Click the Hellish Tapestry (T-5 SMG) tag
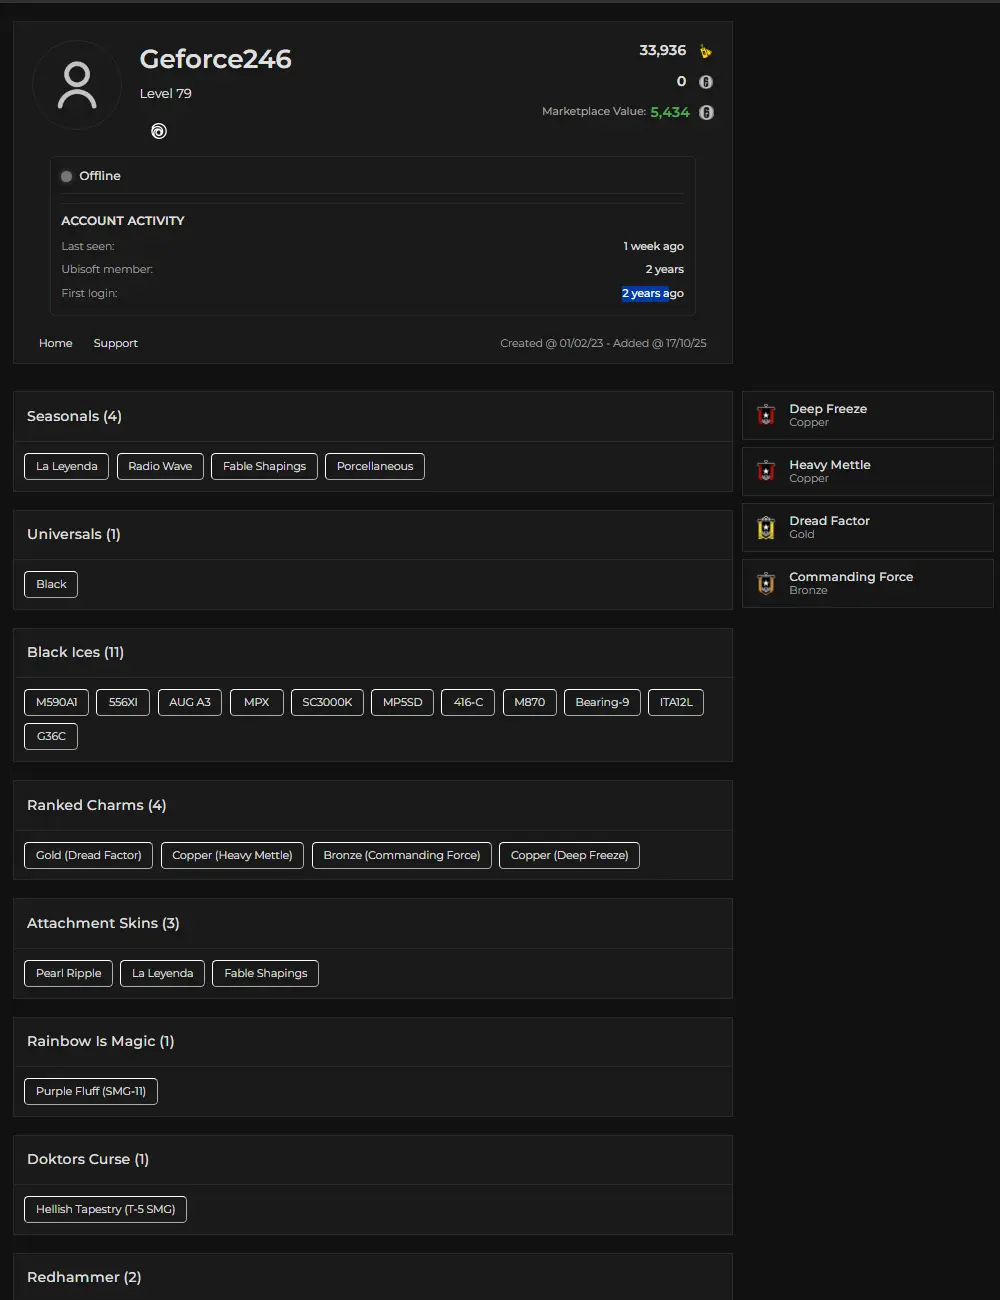The width and height of the screenshot is (1000, 1300). [106, 1209]
